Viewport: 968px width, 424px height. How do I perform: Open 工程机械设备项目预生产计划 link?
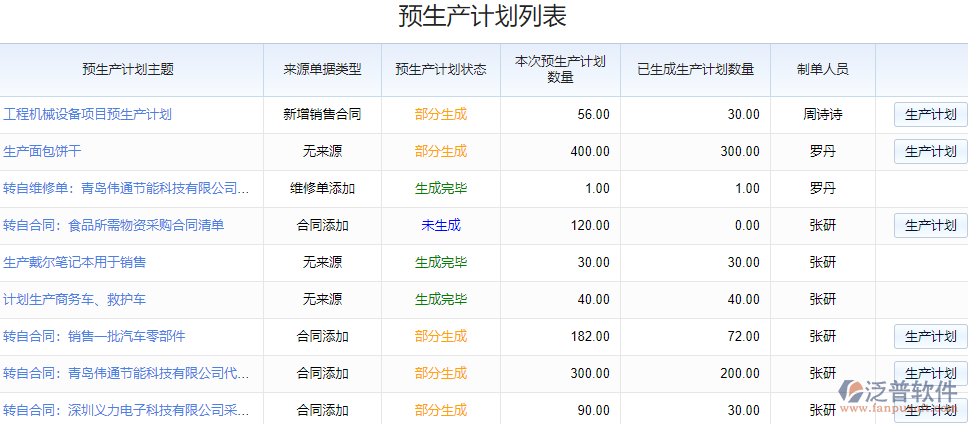click(87, 114)
